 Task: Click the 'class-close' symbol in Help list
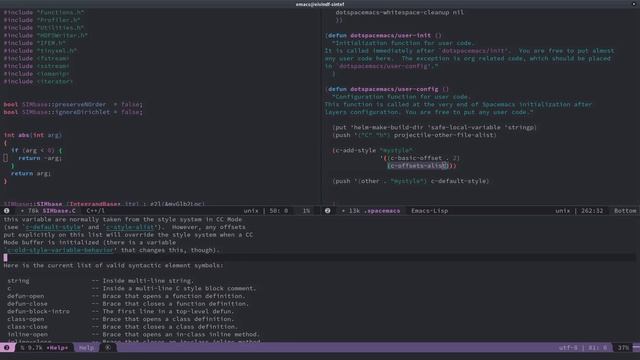point(27,327)
